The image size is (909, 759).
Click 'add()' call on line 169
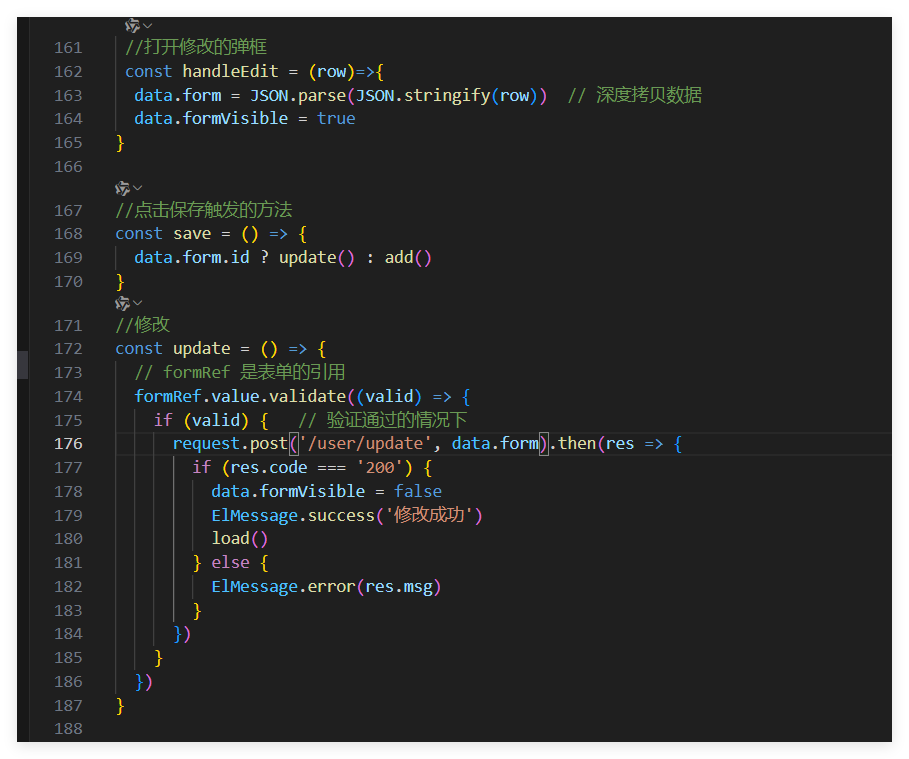tap(408, 257)
